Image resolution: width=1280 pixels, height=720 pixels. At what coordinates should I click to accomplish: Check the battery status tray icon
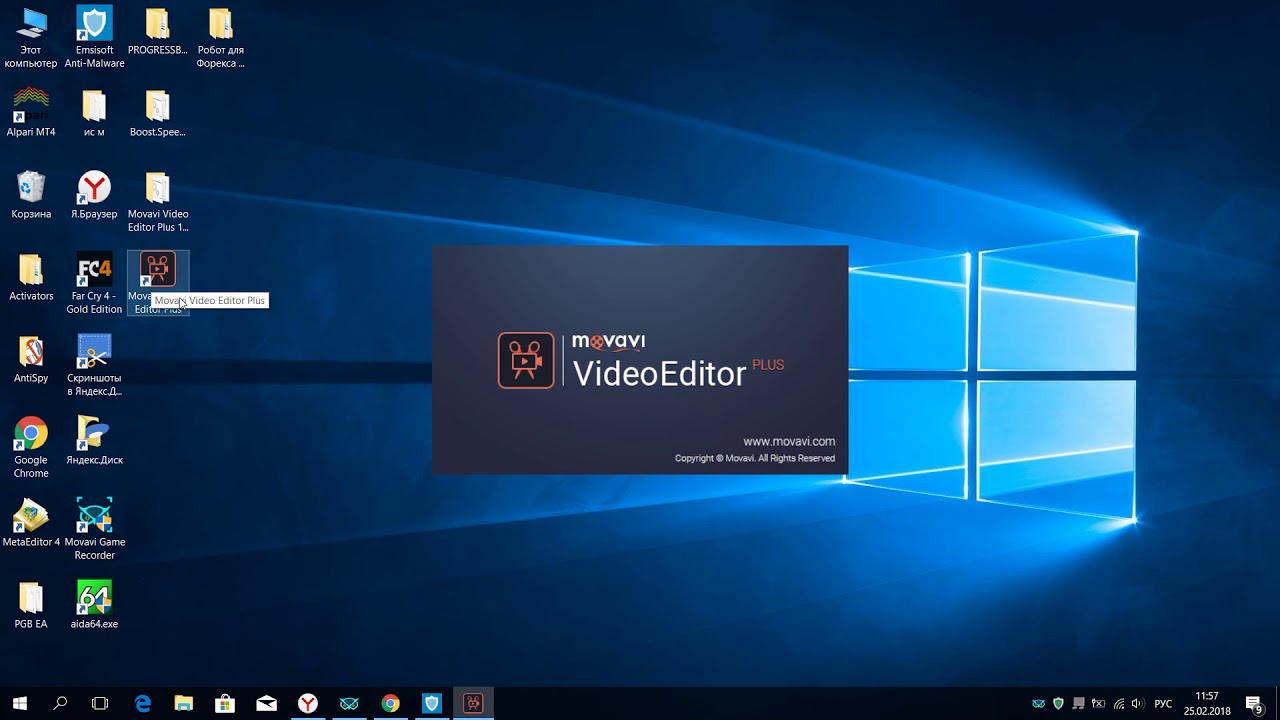point(1098,704)
